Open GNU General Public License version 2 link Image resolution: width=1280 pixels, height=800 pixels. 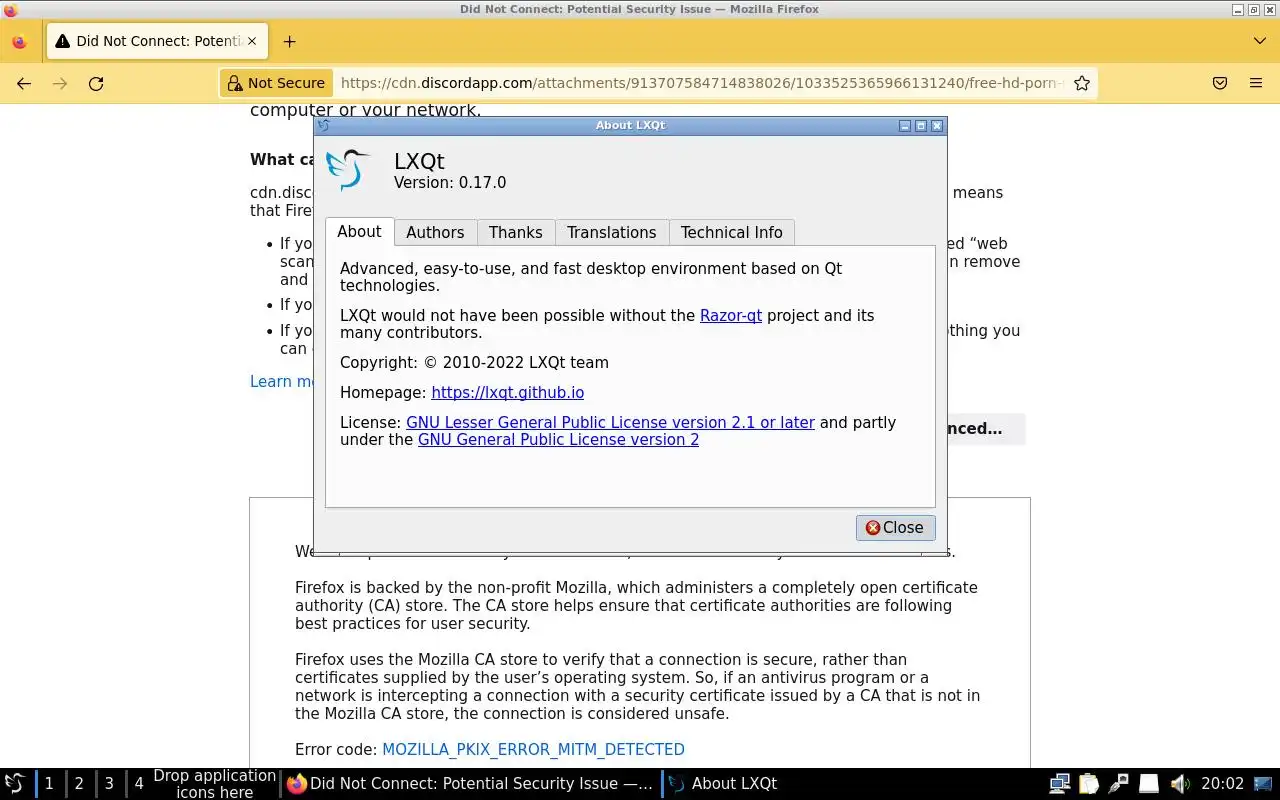pos(558,439)
